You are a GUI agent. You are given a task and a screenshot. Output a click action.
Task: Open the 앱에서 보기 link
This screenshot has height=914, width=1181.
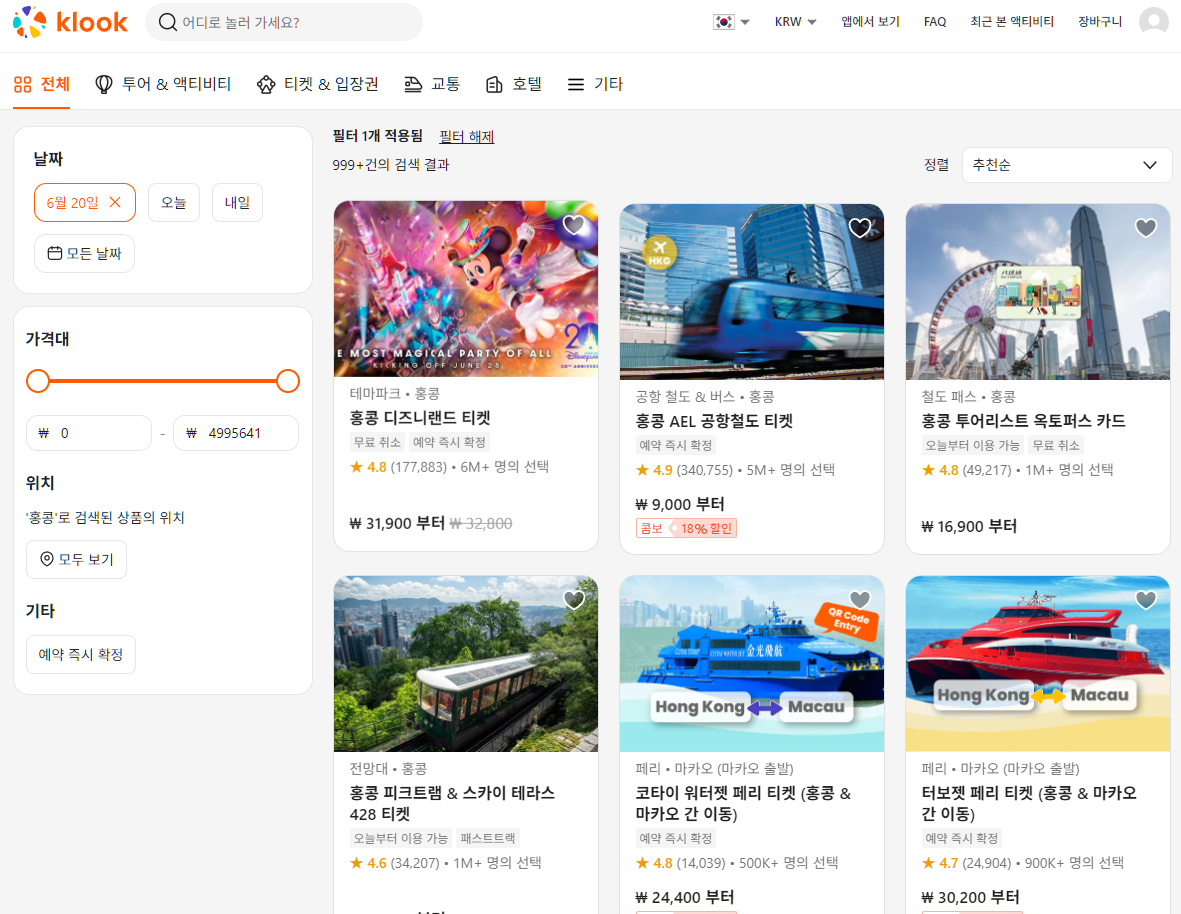(870, 22)
